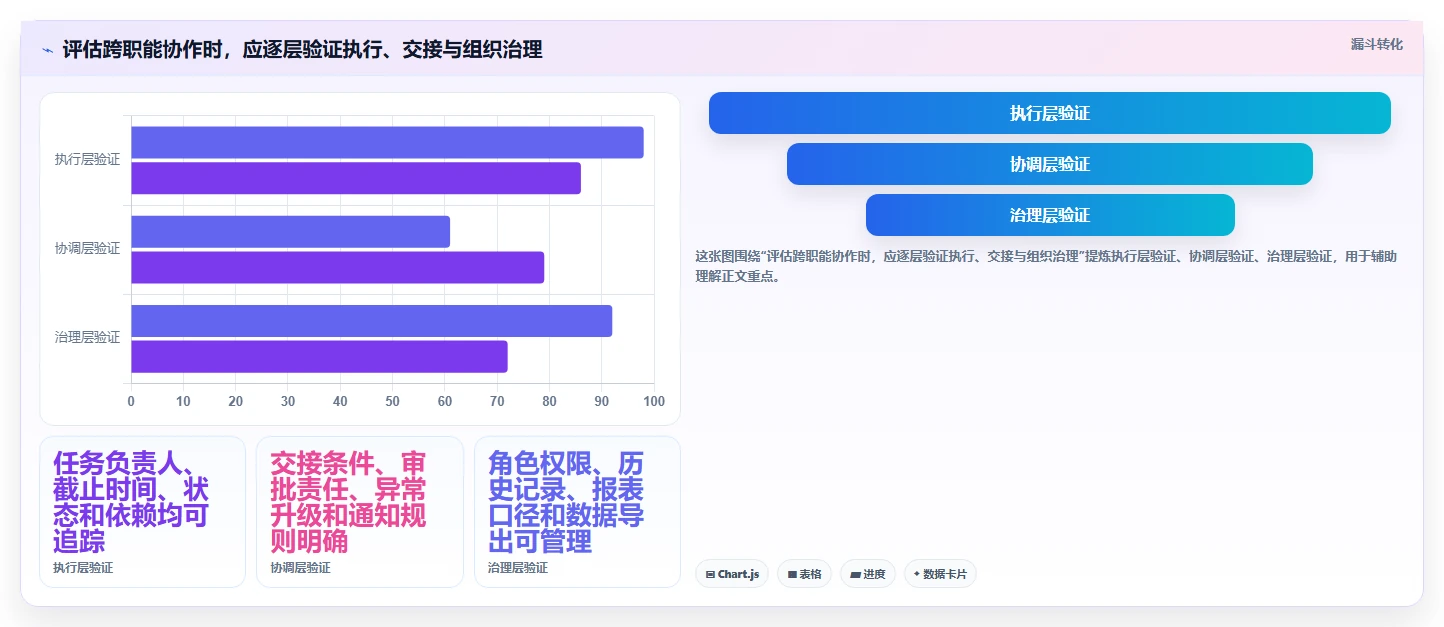Image resolution: width=1444 pixels, height=627 pixels.
Task: Click the x-axis tick value 50
Action: point(392,401)
